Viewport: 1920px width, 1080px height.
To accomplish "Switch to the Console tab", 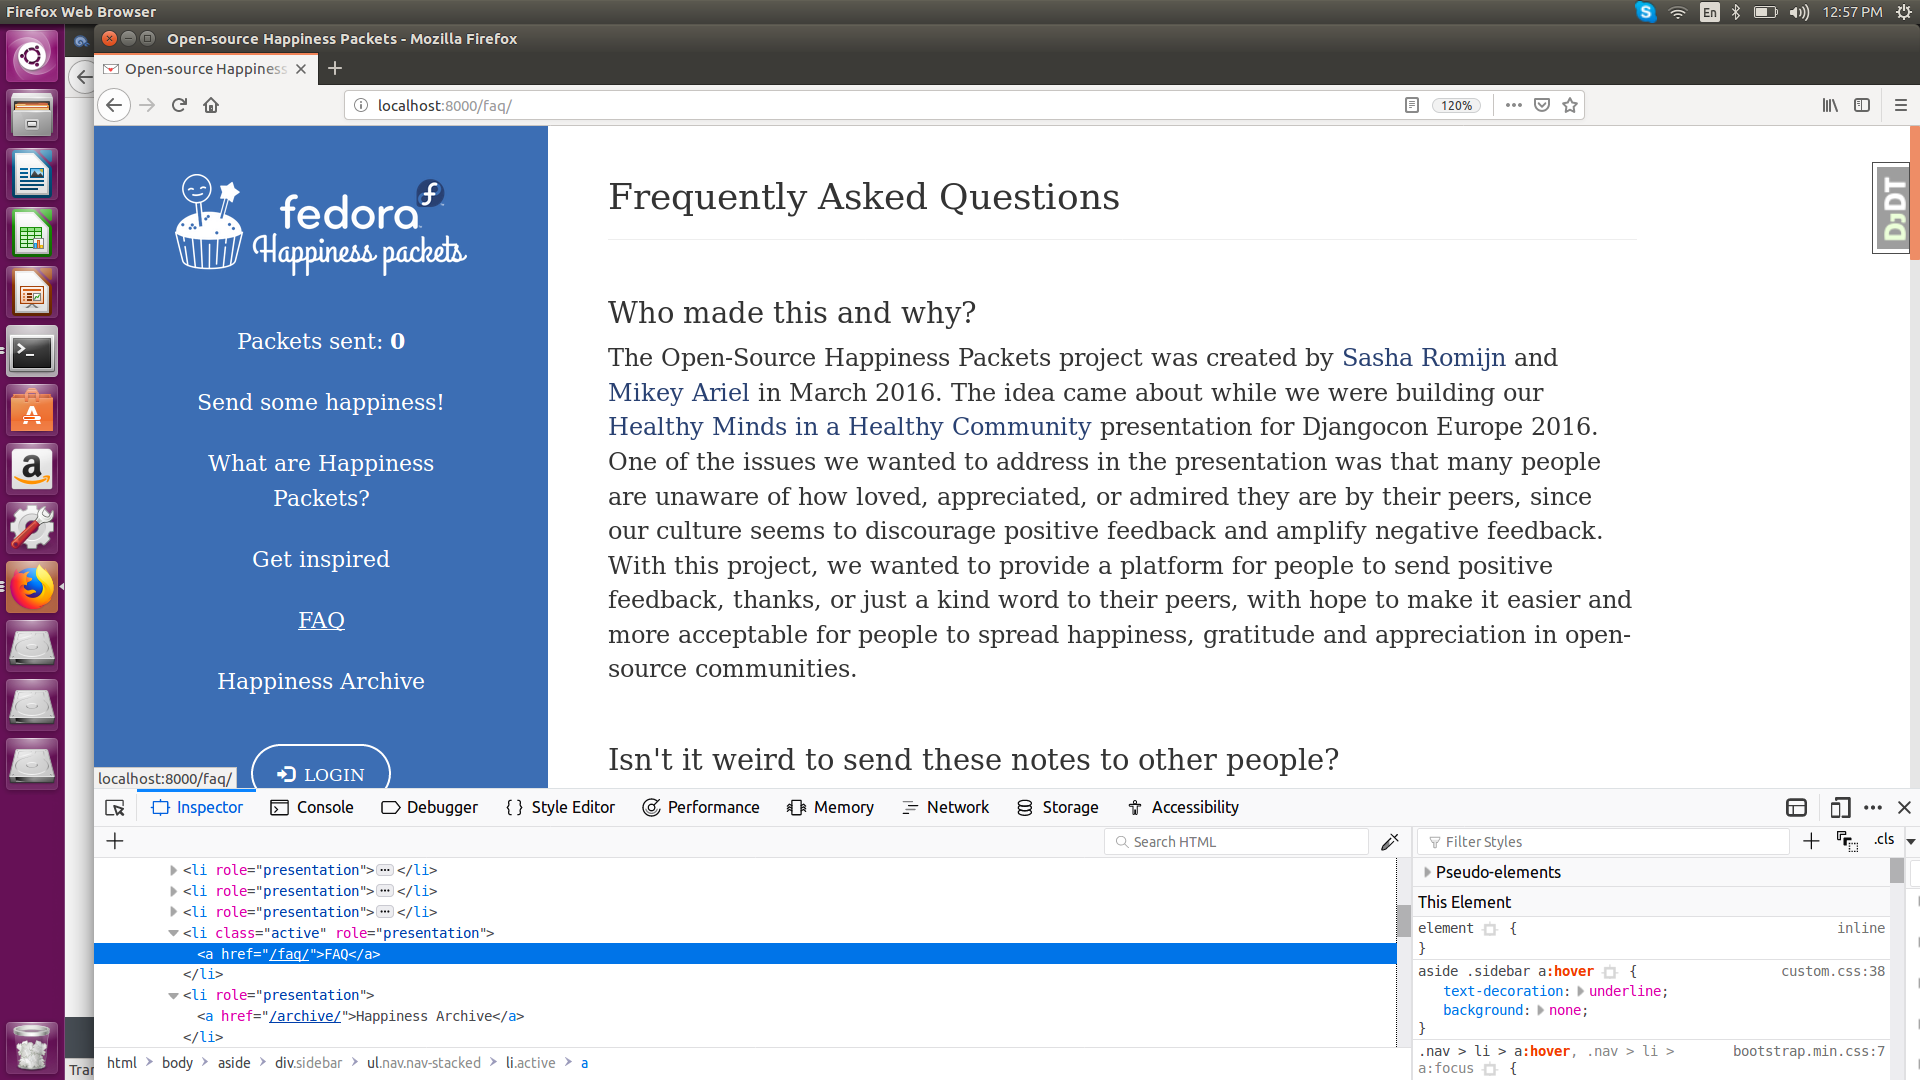I will [x=312, y=807].
